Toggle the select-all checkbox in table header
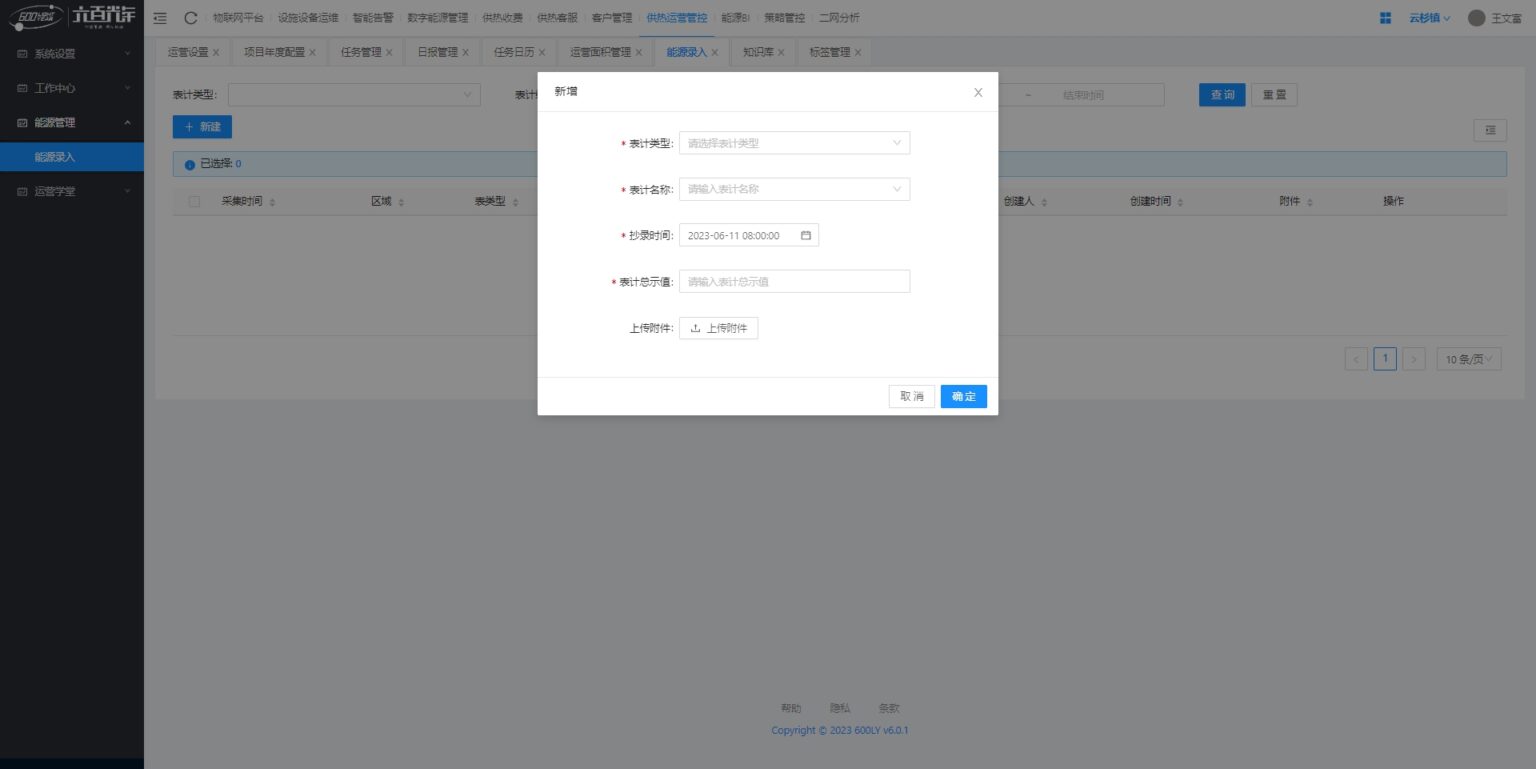The image size is (1536, 769). (194, 201)
